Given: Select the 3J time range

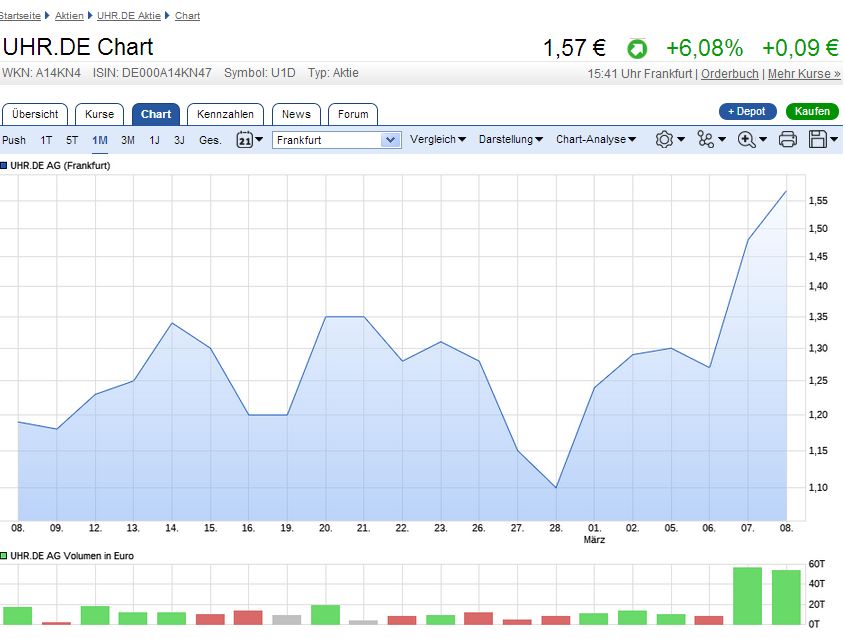Looking at the screenshot, I should (179, 140).
